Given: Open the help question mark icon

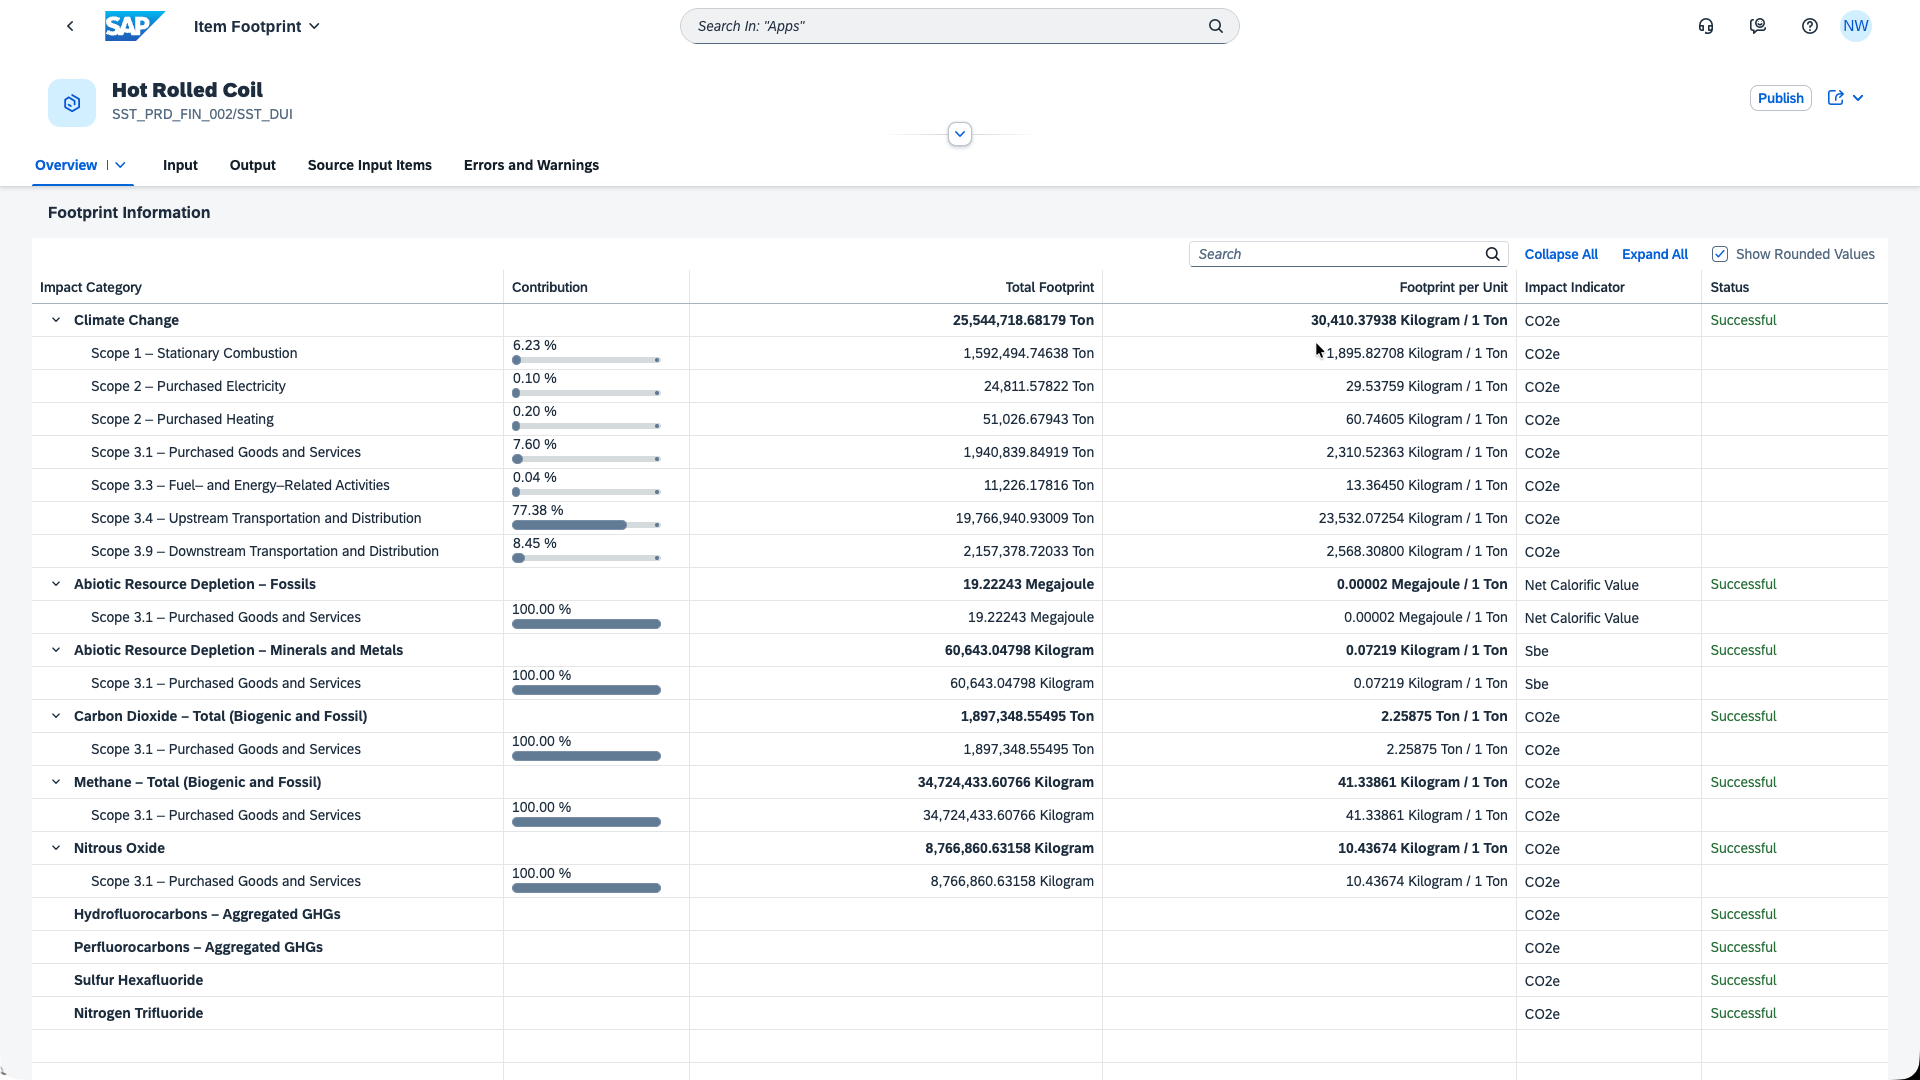Looking at the screenshot, I should point(1810,26).
